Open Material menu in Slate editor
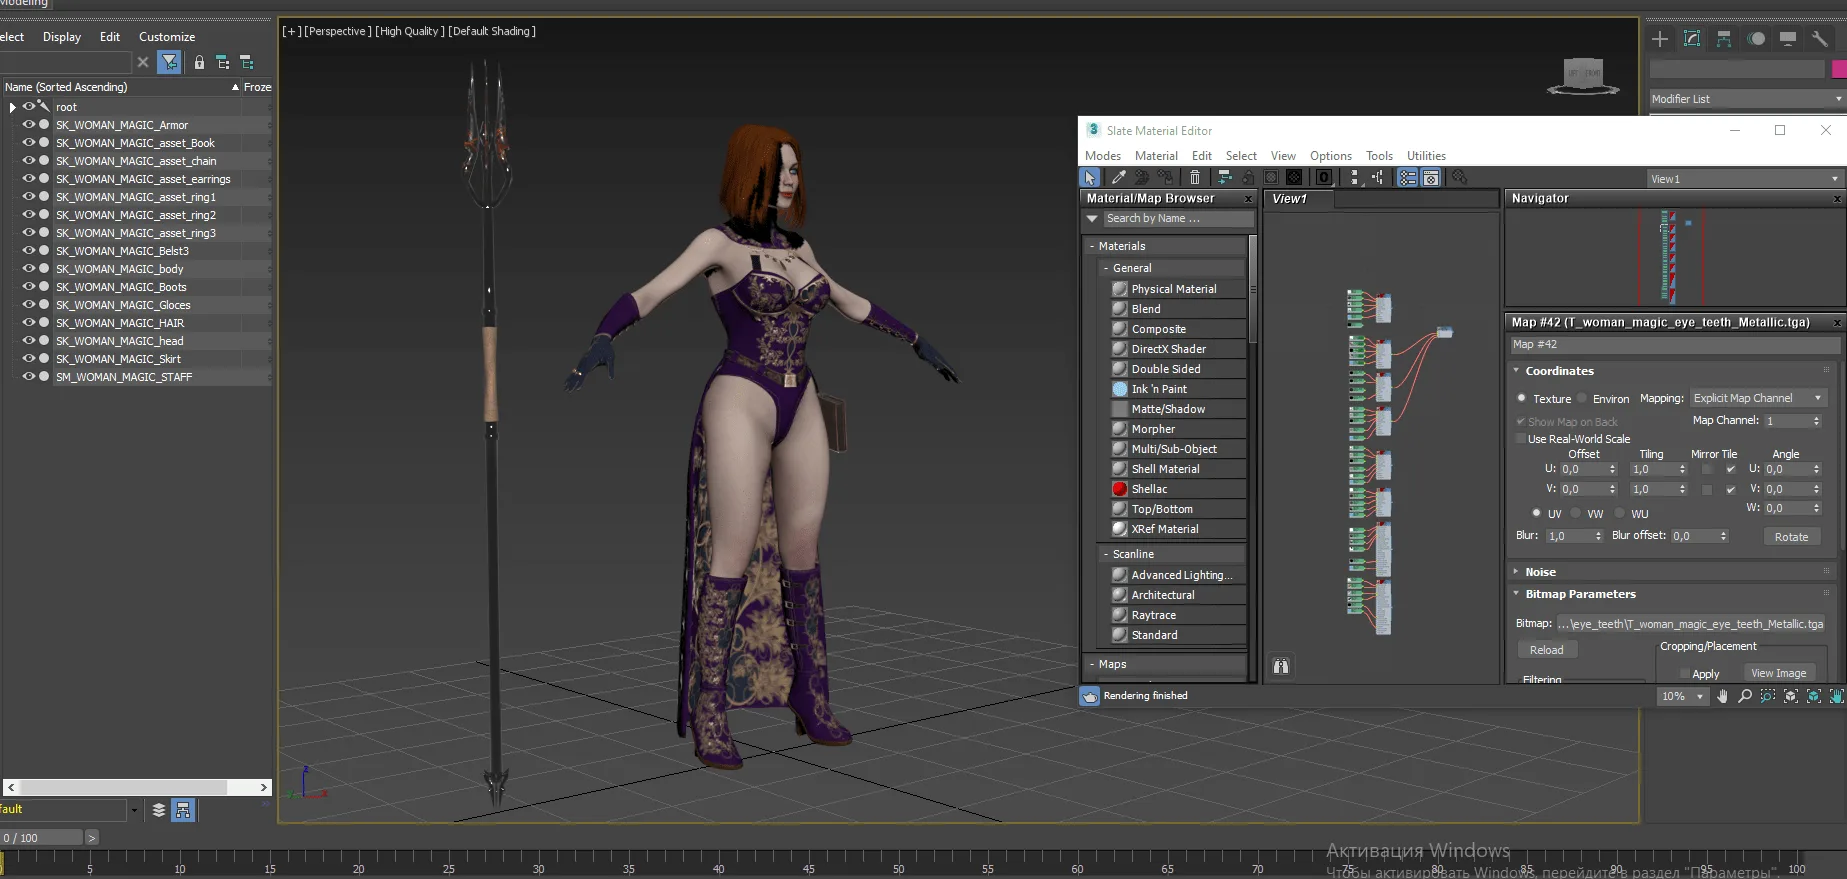1847x879 pixels. (x=1156, y=156)
